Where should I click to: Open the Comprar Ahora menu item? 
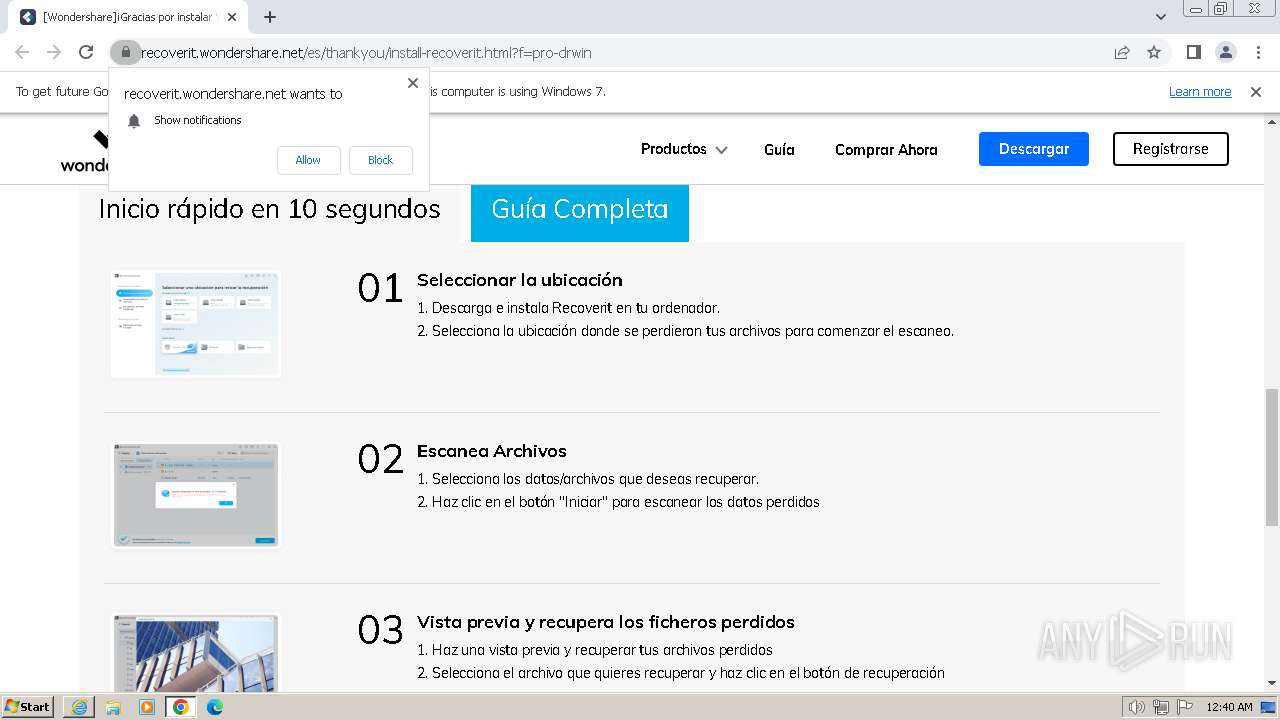coord(886,150)
